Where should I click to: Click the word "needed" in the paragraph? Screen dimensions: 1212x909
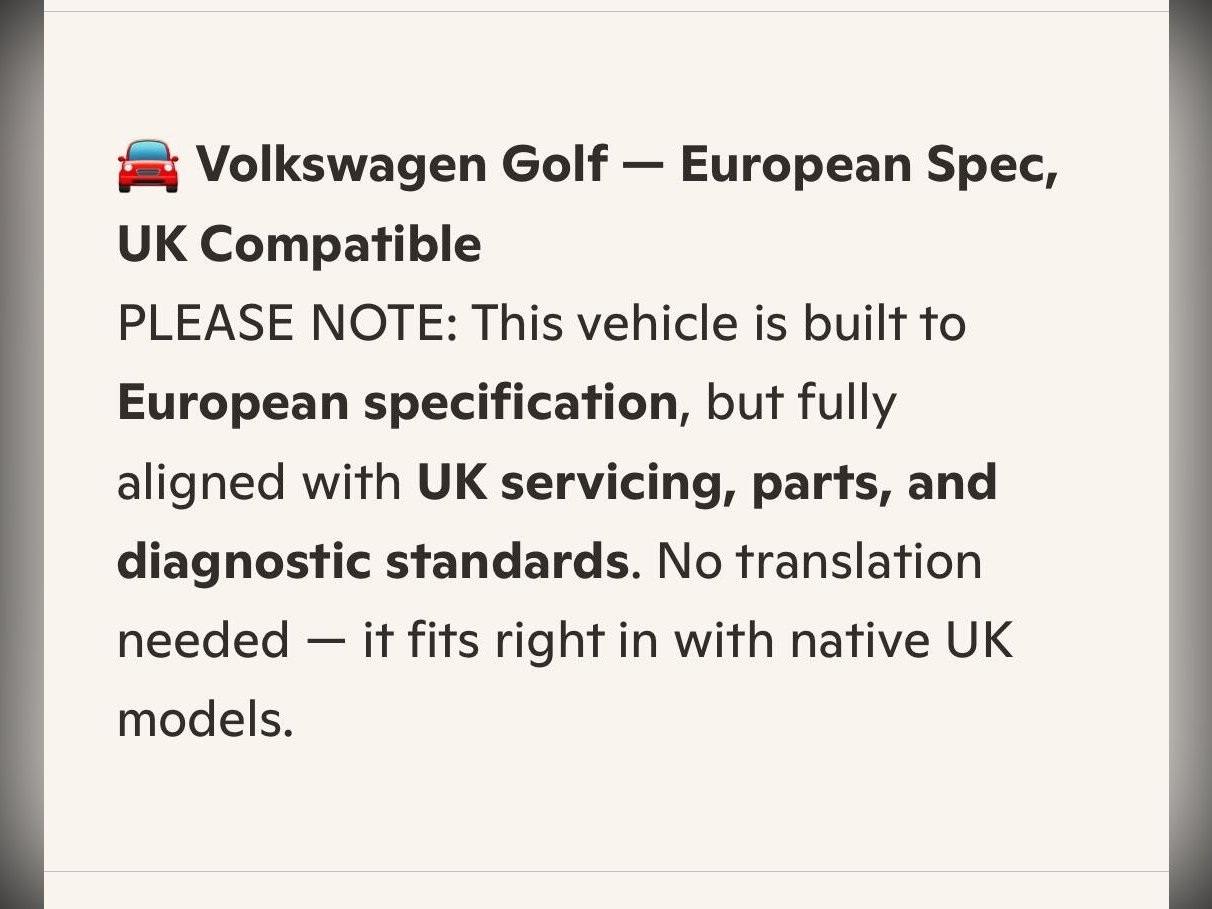point(204,640)
